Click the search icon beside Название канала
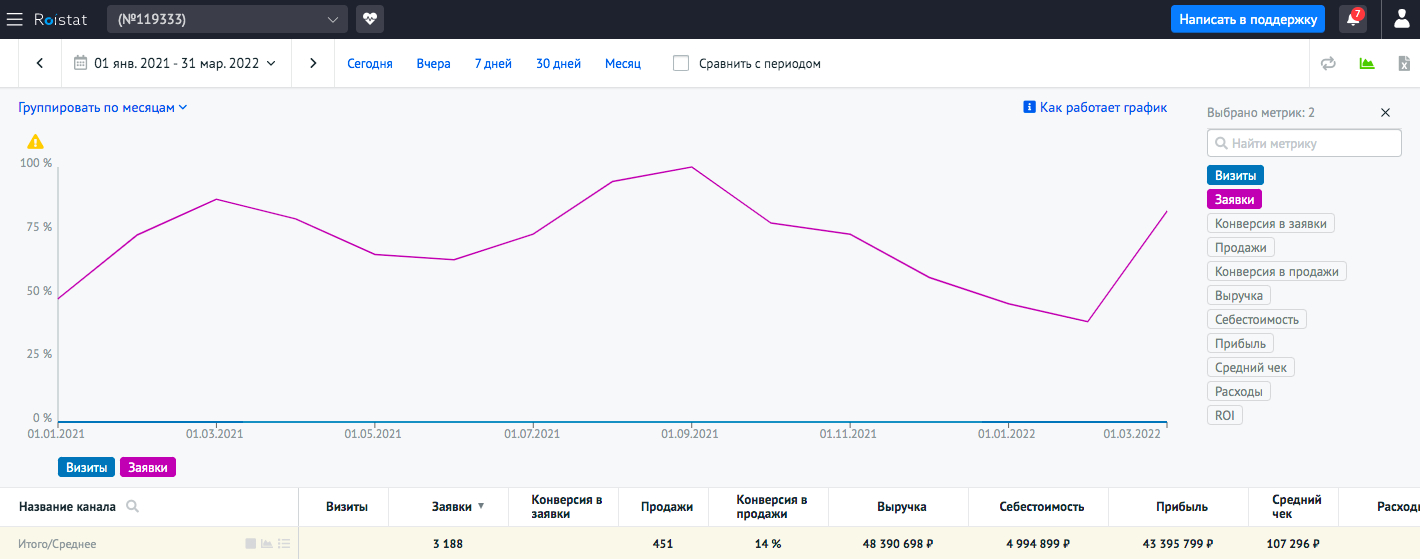 click(132, 507)
